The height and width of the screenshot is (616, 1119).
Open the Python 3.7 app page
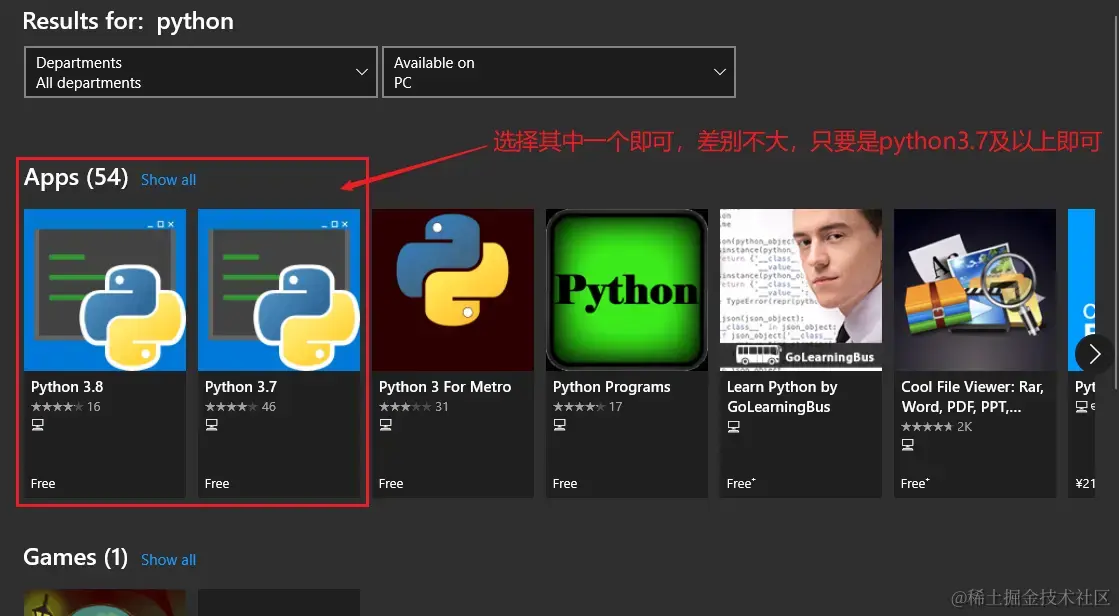point(279,290)
